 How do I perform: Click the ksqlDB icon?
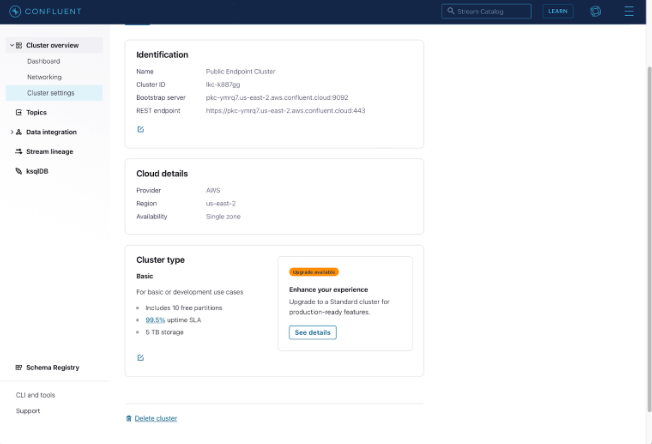coord(19,171)
